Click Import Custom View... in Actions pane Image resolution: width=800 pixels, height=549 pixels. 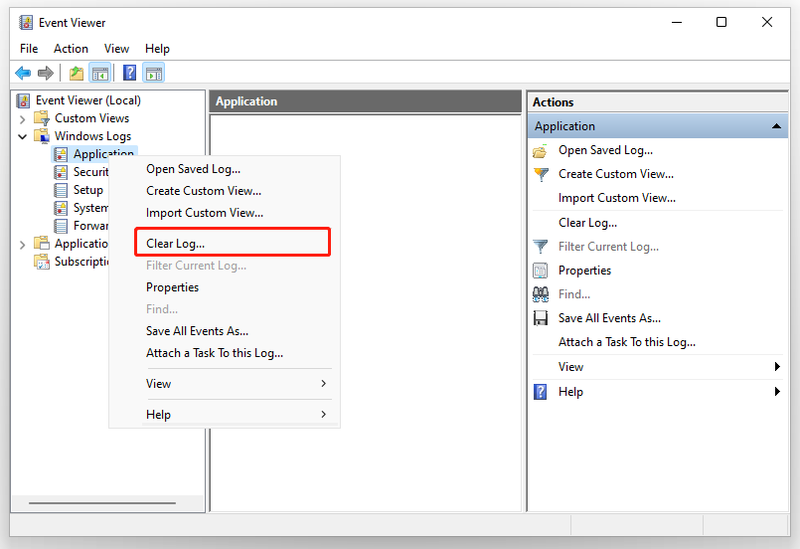(x=617, y=198)
